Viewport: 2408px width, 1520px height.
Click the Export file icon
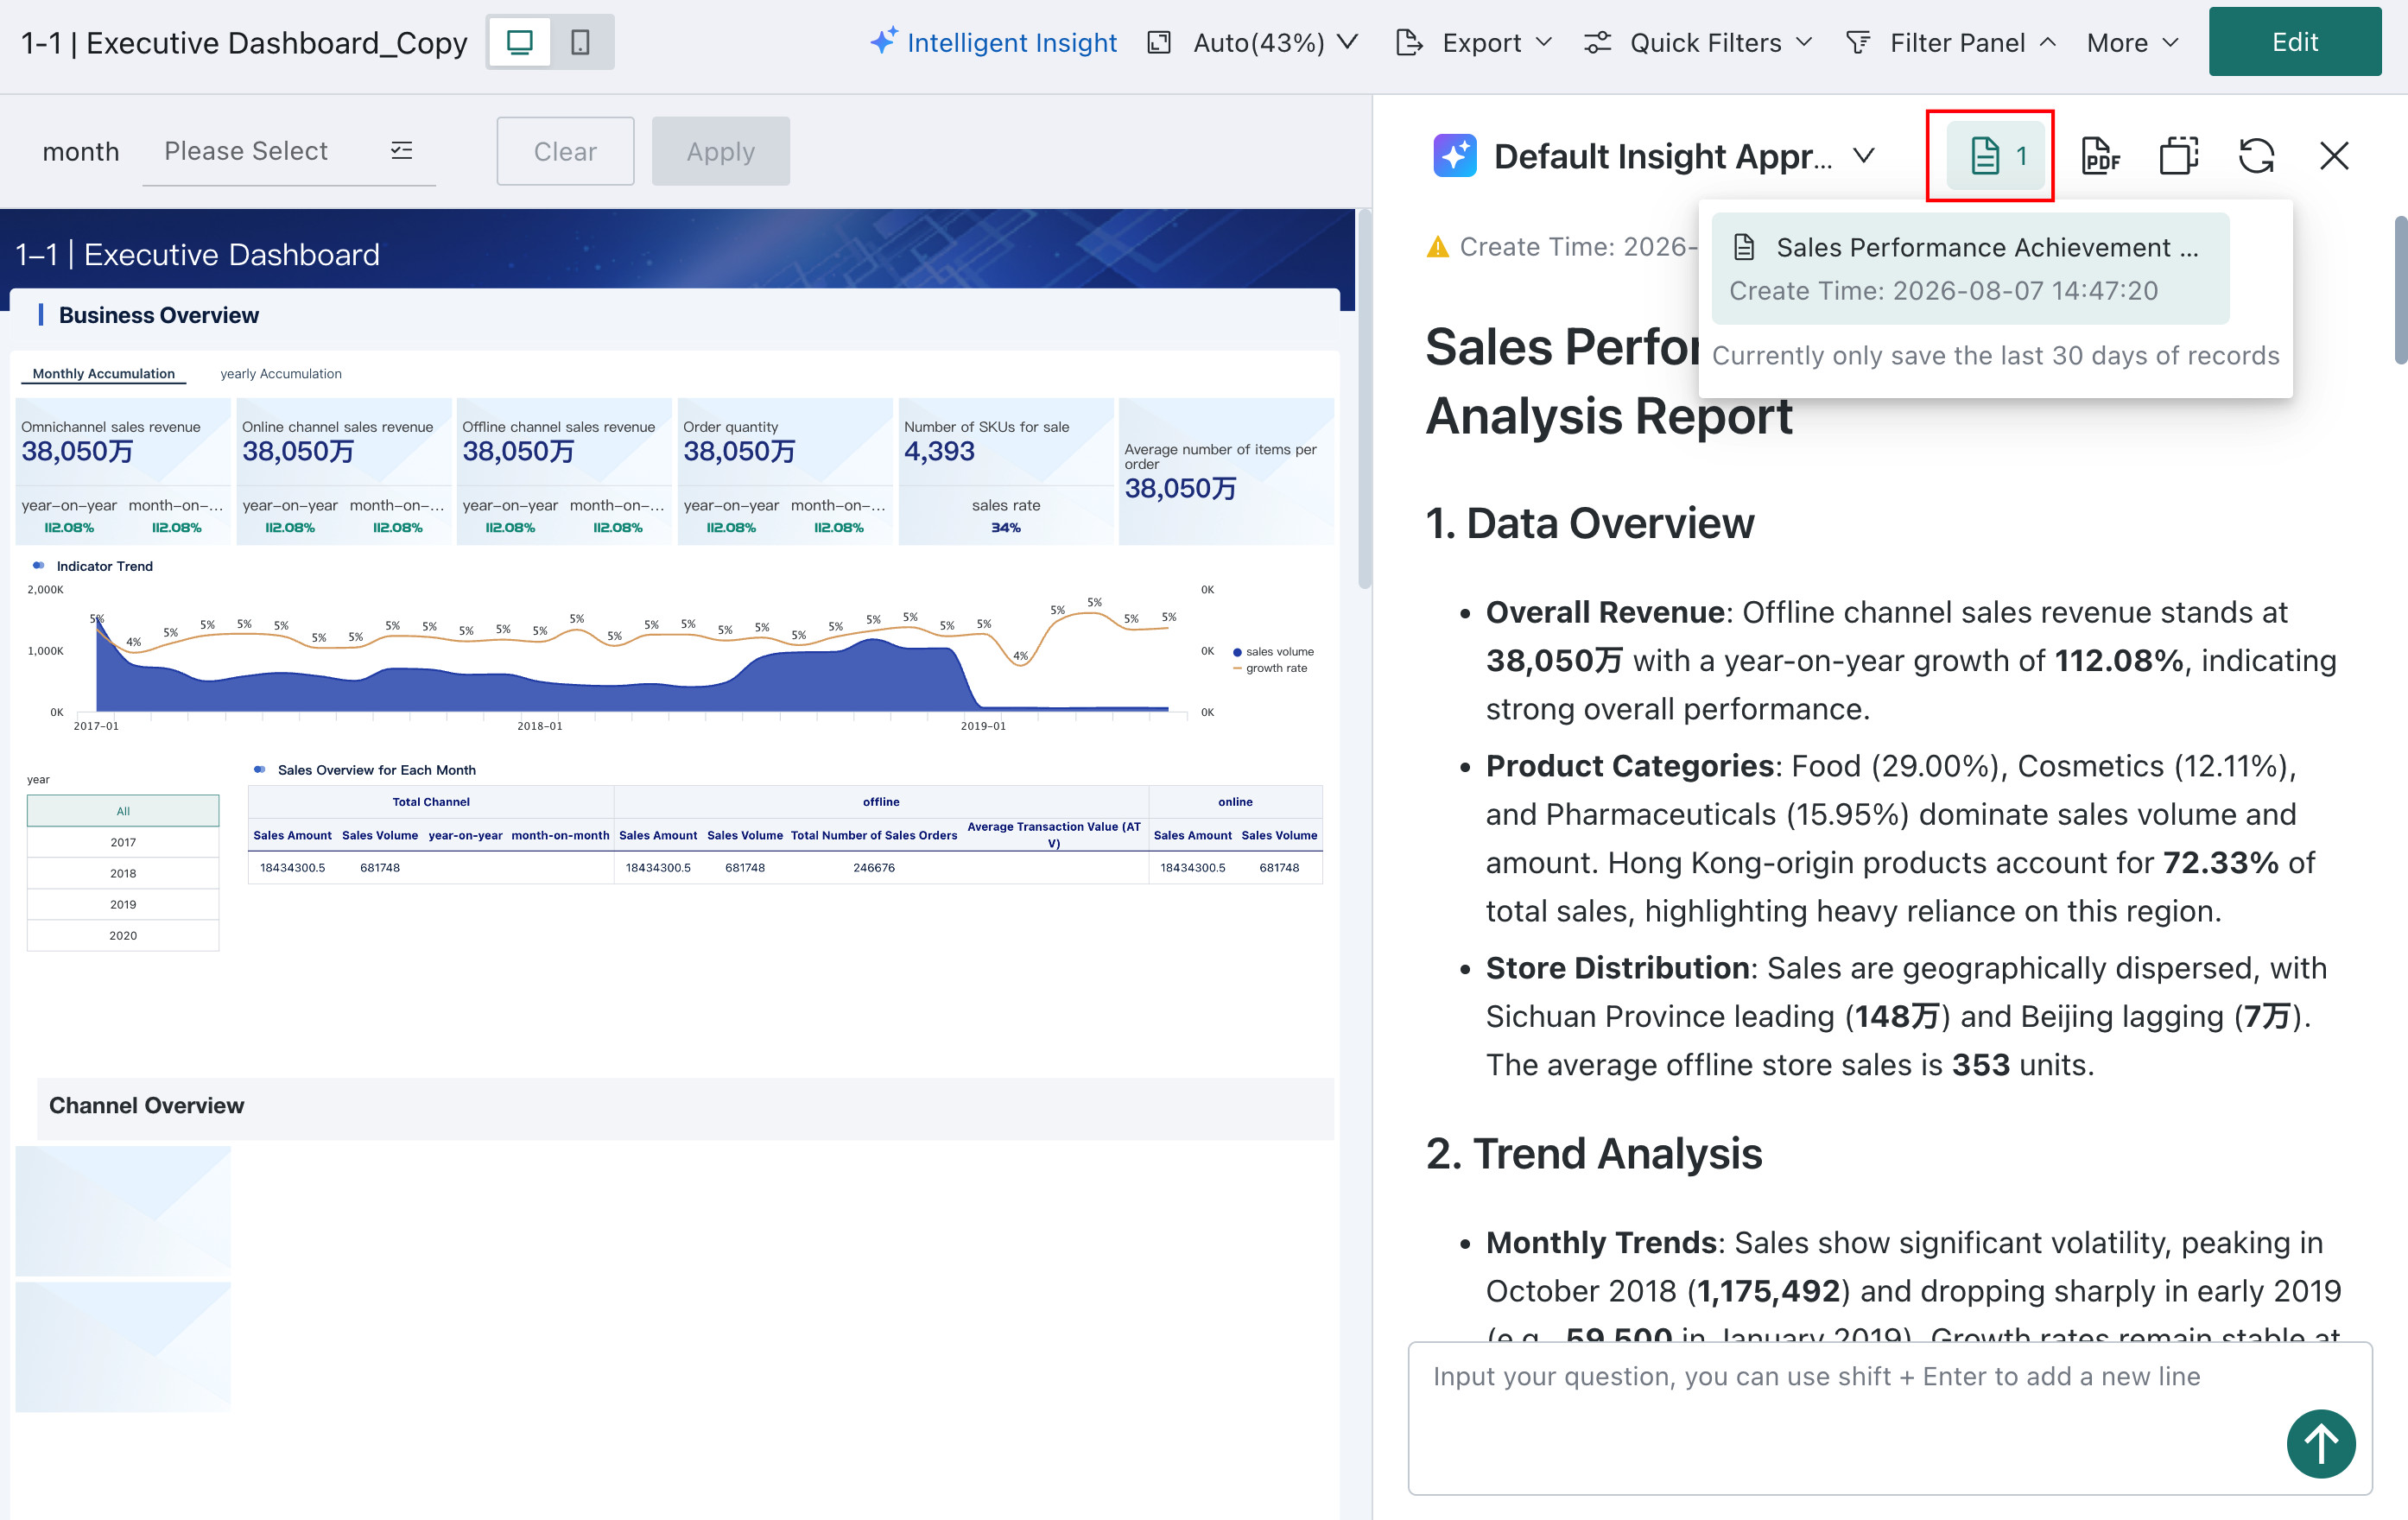pyautogui.click(x=1409, y=42)
